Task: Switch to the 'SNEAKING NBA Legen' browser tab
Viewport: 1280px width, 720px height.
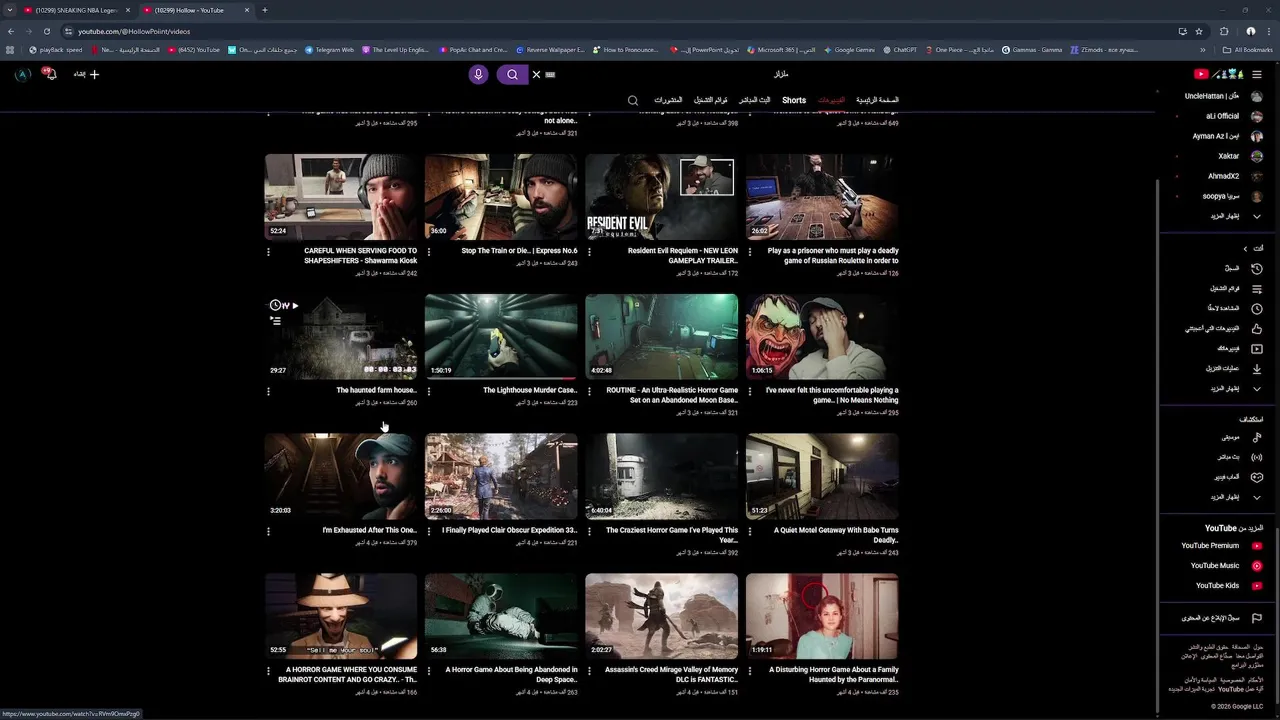Action: click(75, 10)
